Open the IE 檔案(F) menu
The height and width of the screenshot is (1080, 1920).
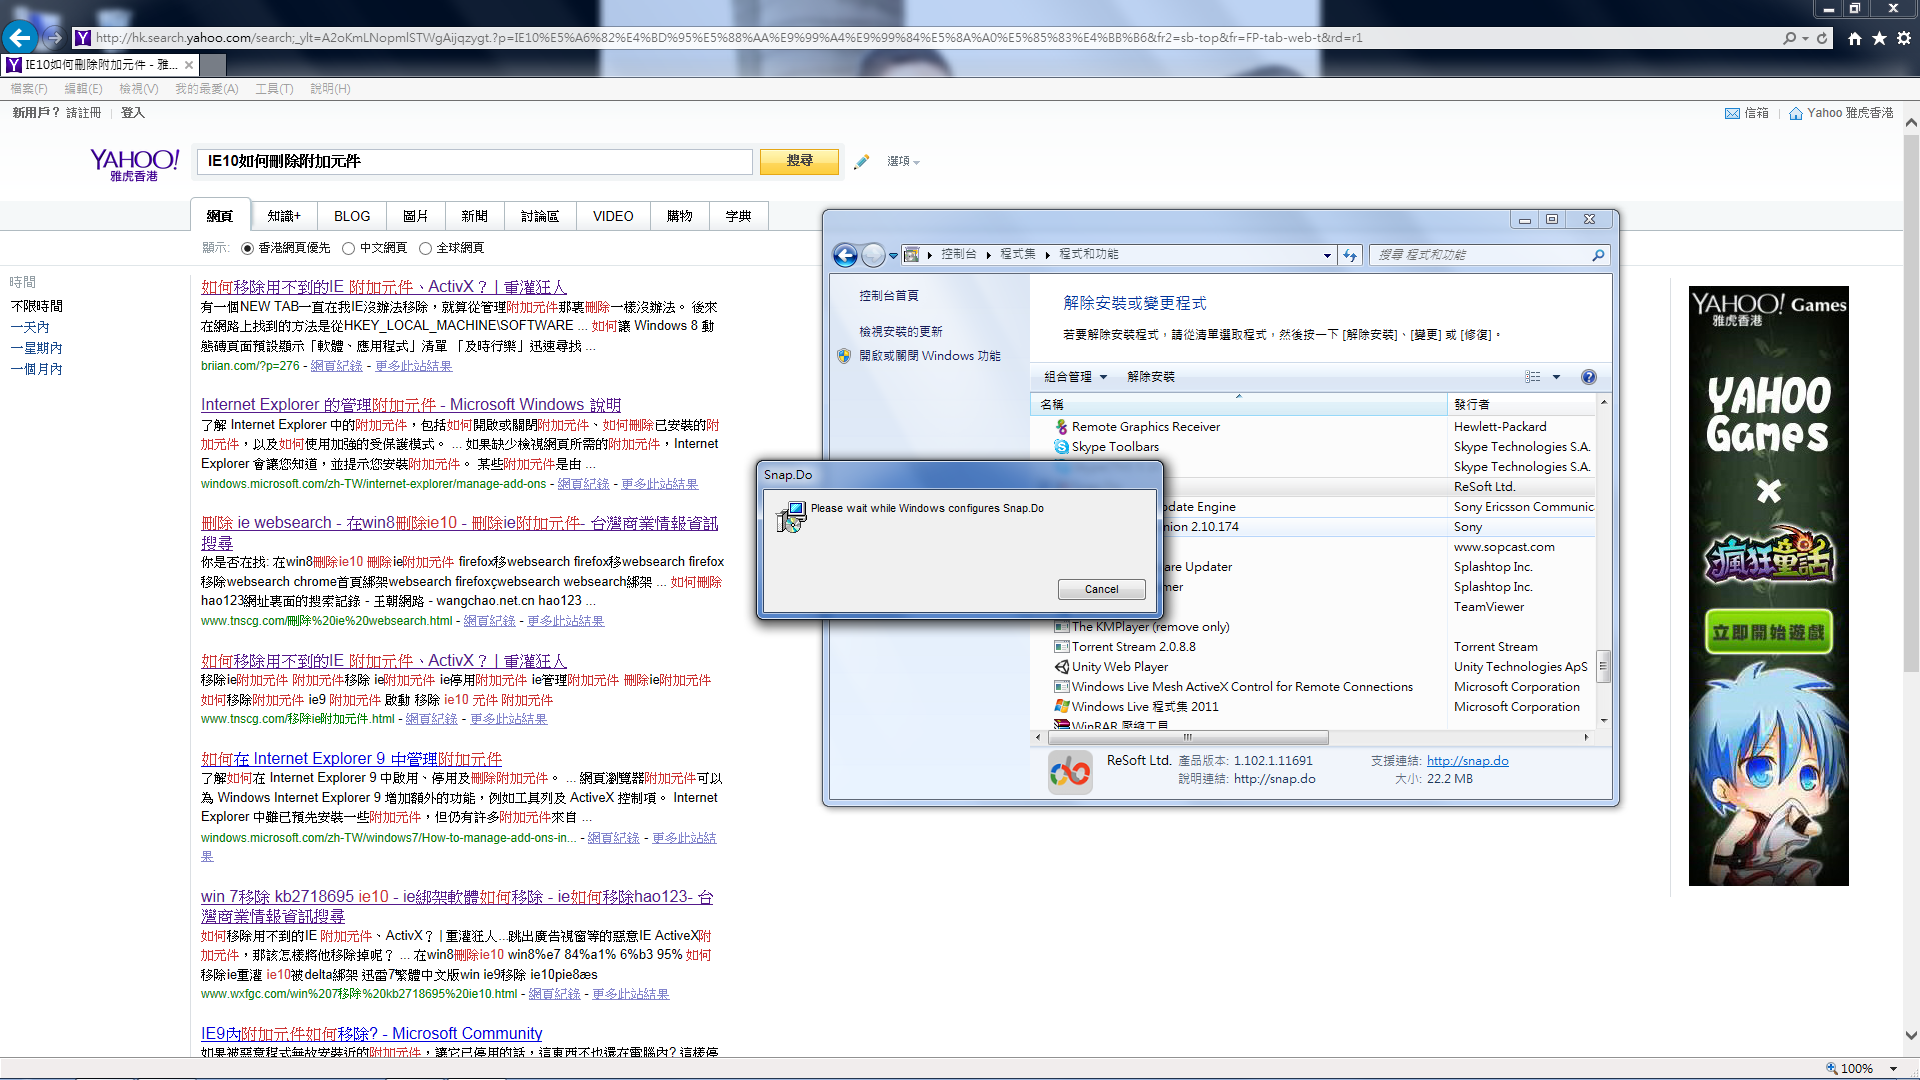point(29,89)
